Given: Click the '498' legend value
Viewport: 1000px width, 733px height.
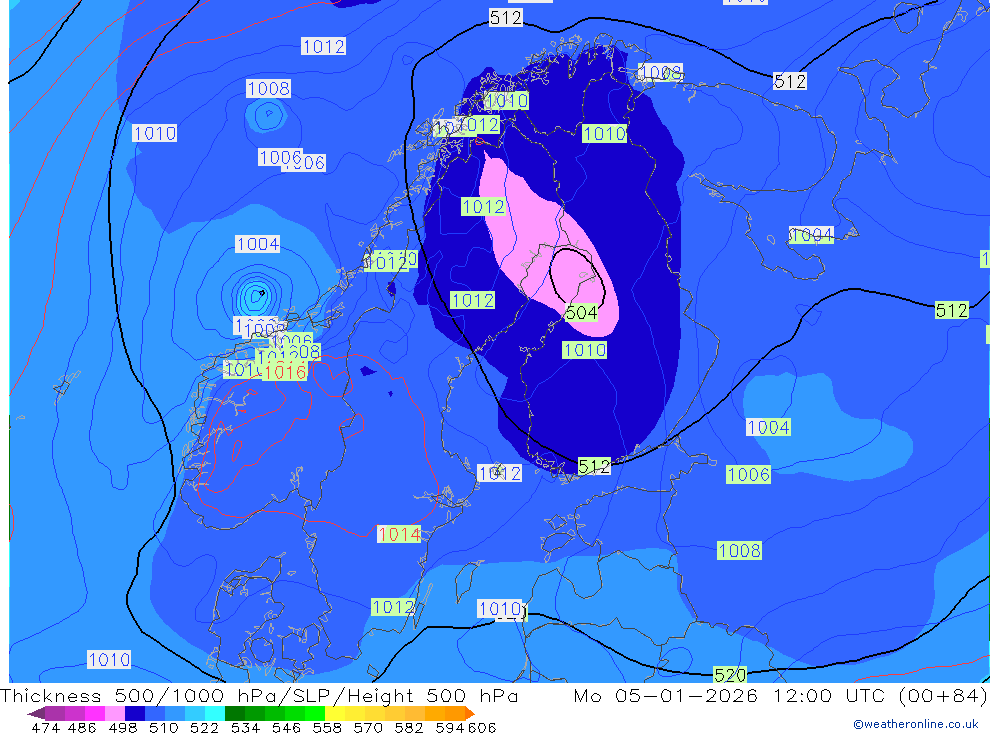Looking at the screenshot, I should point(123,727).
